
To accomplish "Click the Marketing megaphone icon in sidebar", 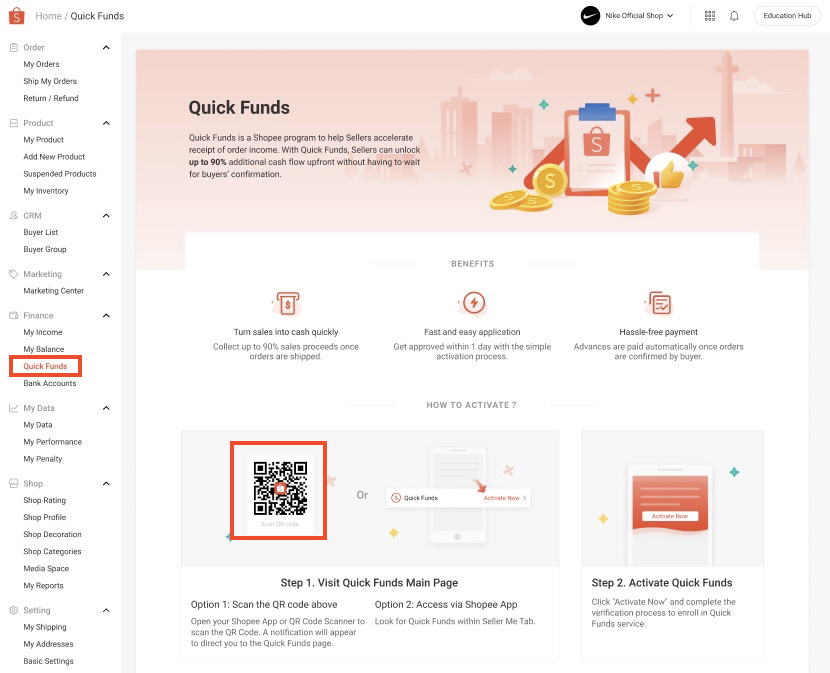I will pos(13,273).
